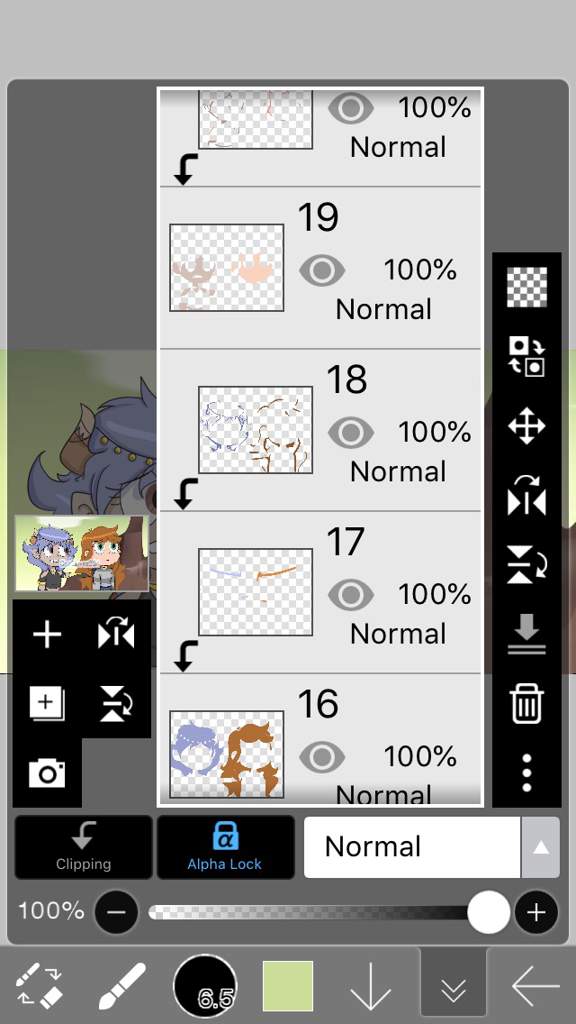Select the move transform arrows icon
The image size is (576, 1024).
click(526, 426)
